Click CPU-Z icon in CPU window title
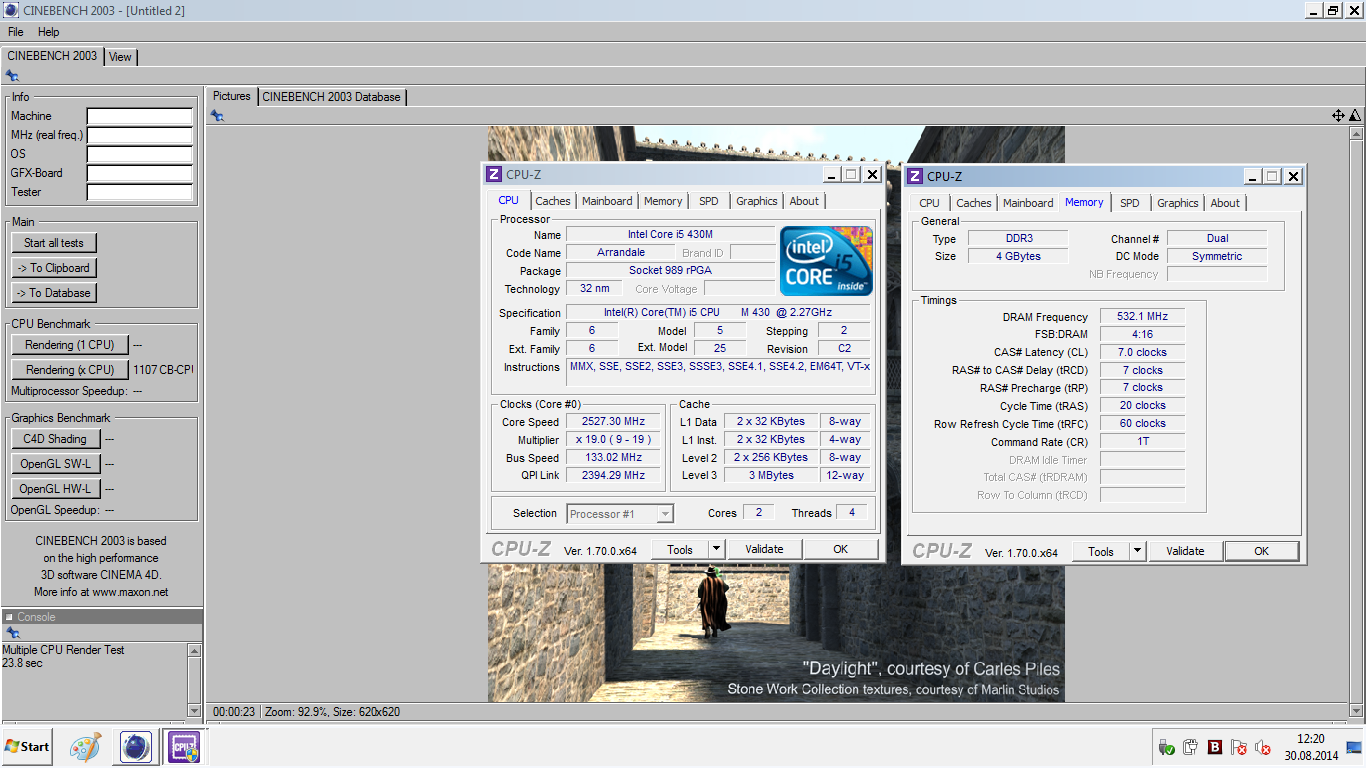 [494, 174]
